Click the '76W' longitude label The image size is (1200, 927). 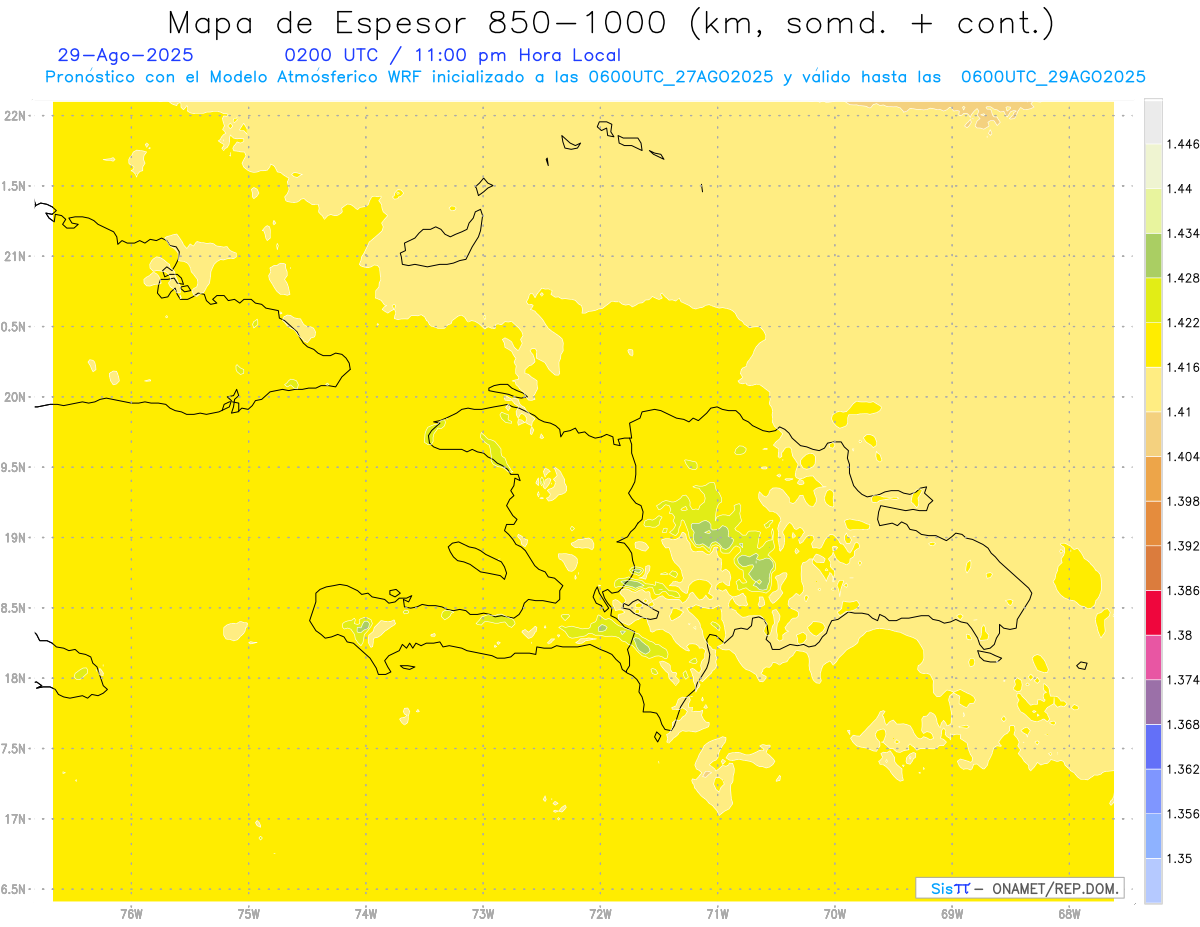pyautogui.click(x=131, y=914)
